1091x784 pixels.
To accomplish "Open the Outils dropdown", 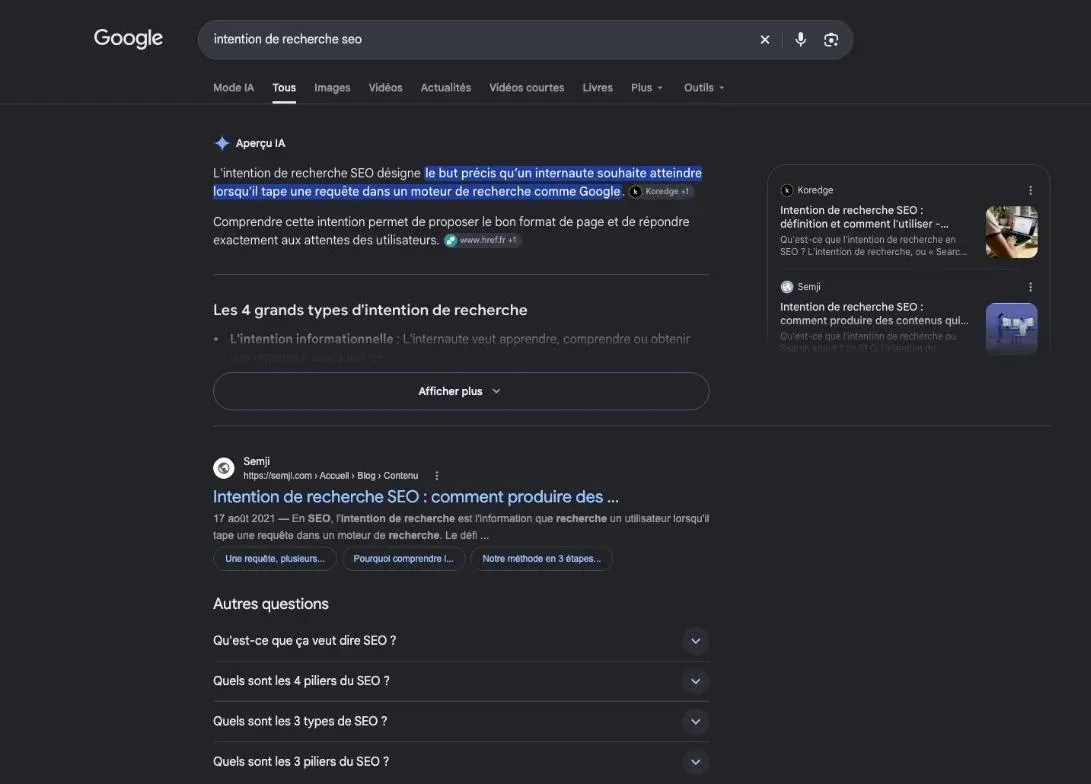I will [x=704, y=88].
